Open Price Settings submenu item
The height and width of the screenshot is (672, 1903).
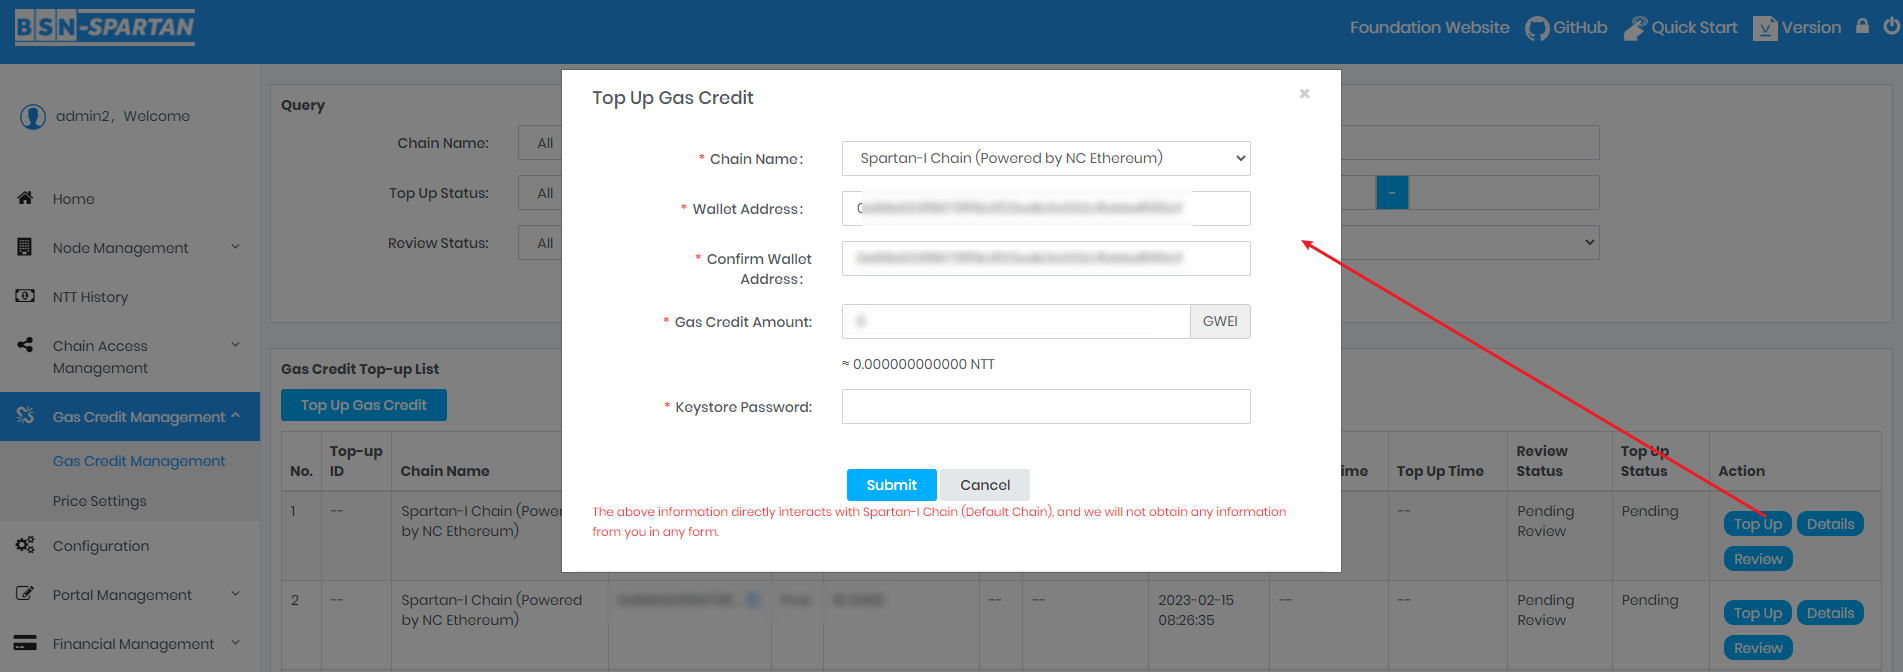(99, 501)
